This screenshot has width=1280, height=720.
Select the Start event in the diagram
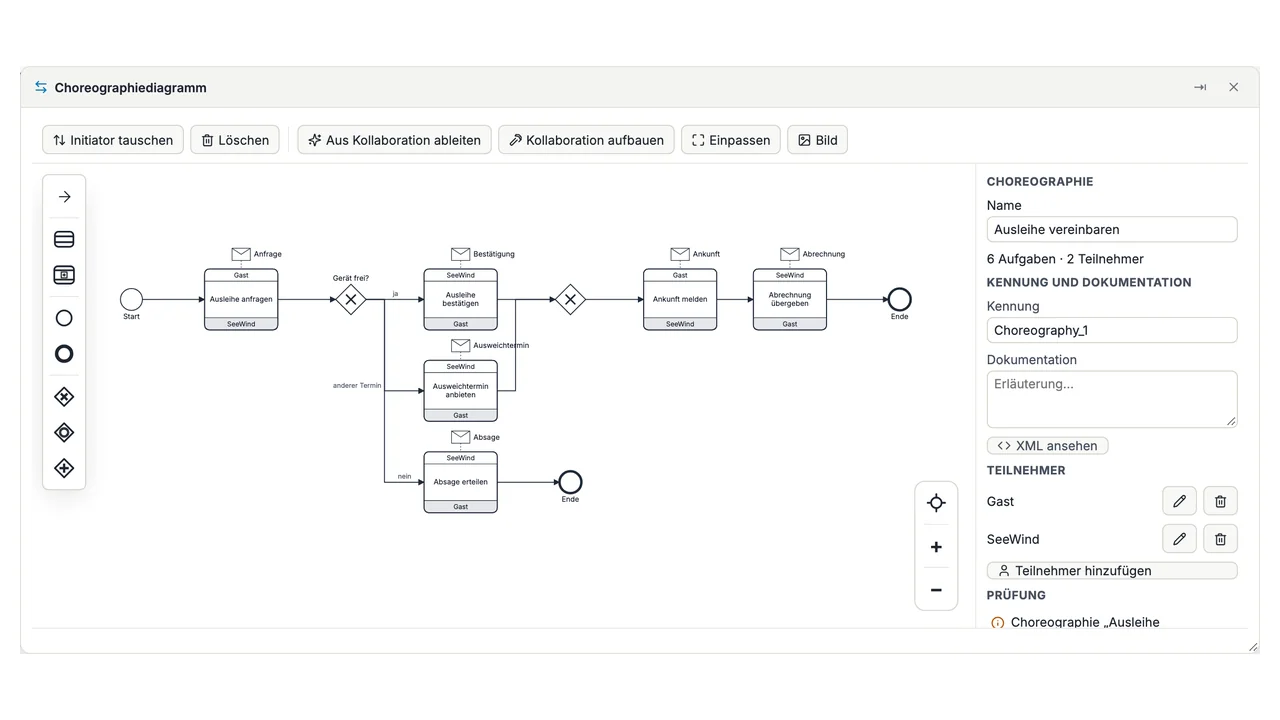pyautogui.click(x=131, y=299)
